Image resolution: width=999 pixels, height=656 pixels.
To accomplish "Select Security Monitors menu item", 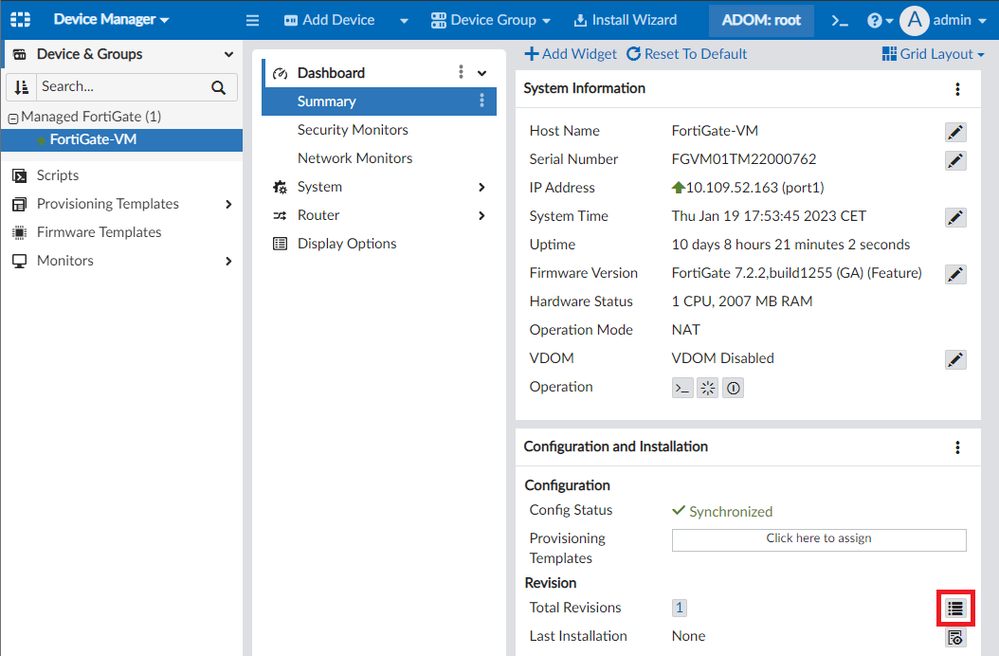I will tap(352, 130).
